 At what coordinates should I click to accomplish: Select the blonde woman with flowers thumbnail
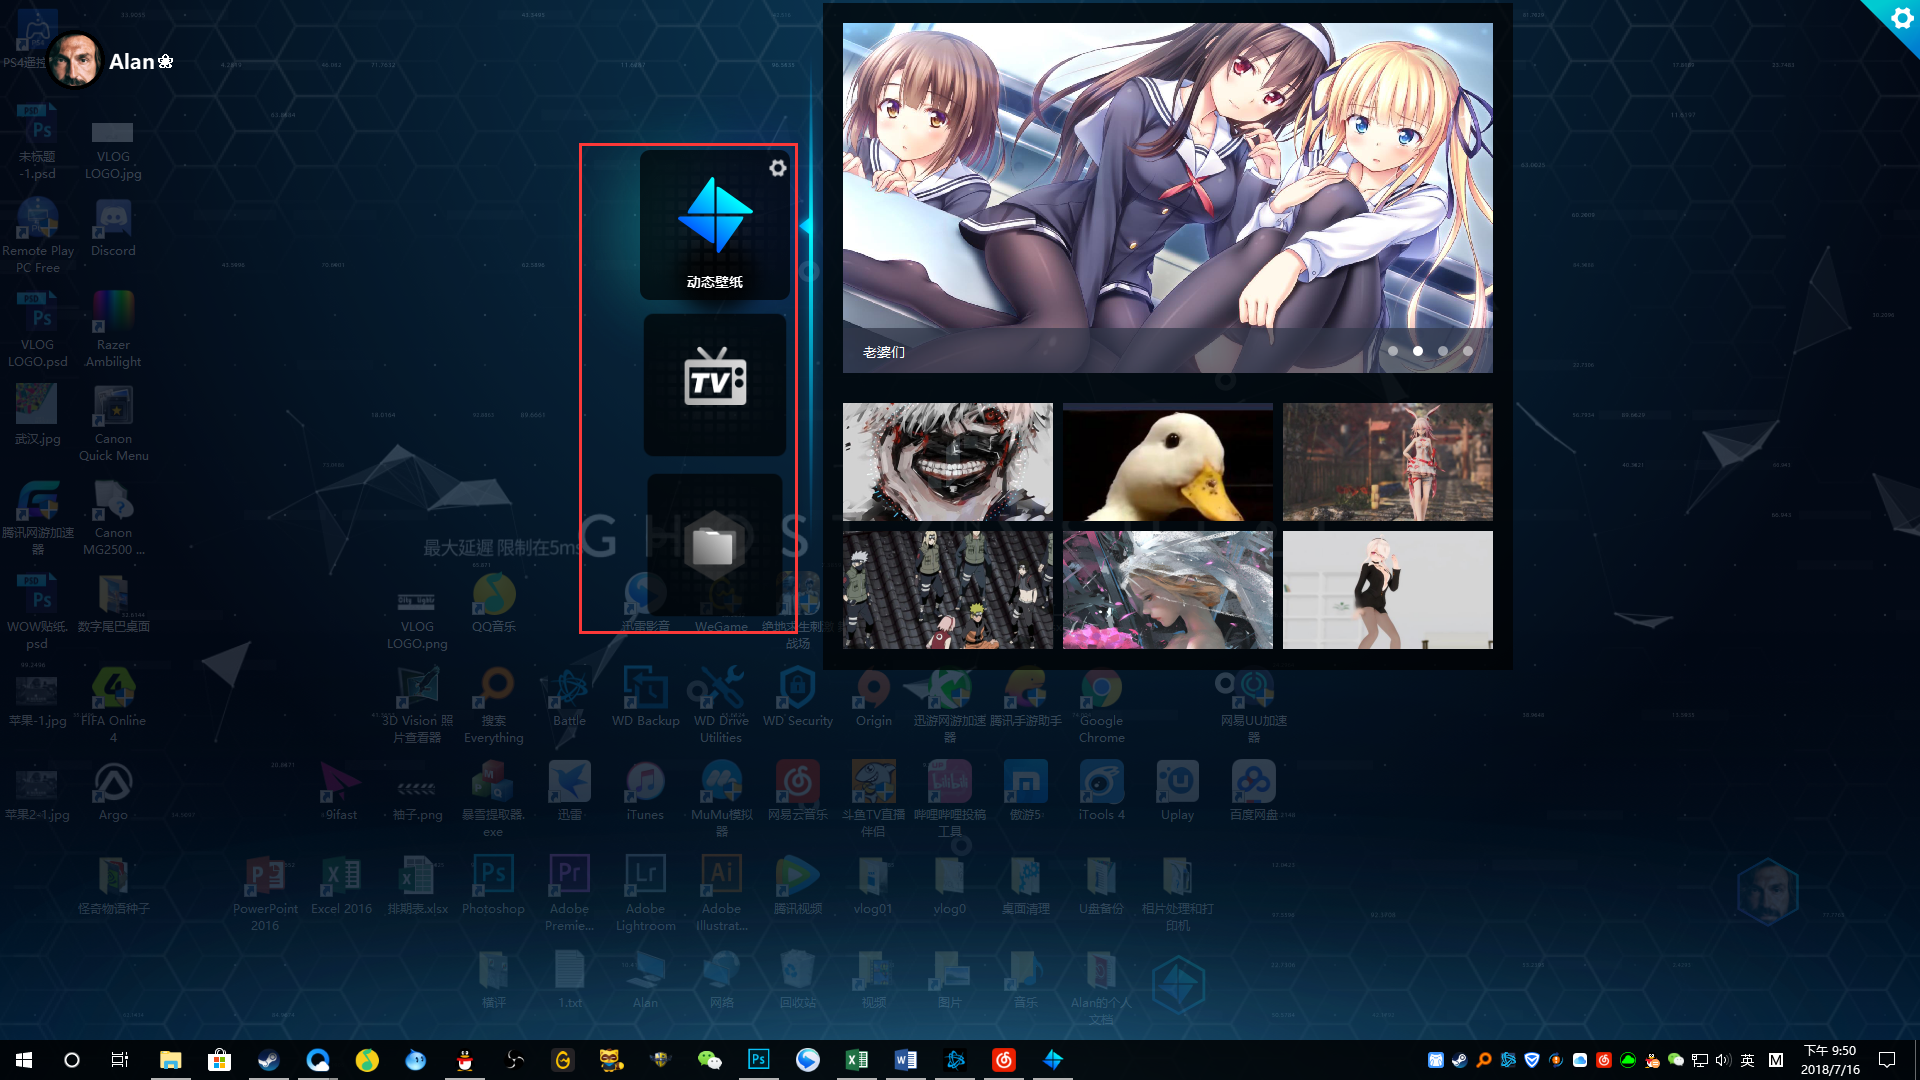pyautogui.click(x=1167, y=590)
